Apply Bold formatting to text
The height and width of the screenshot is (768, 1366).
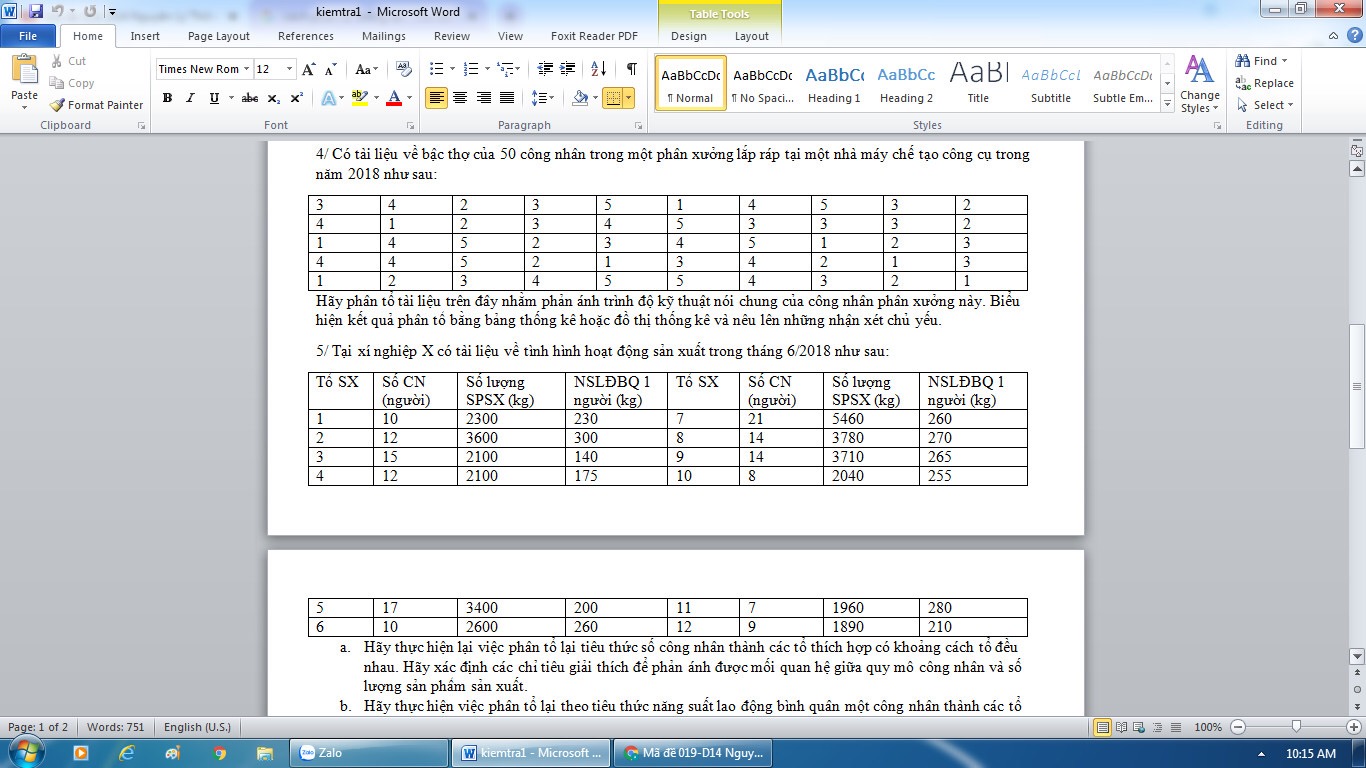click(167, 98)
